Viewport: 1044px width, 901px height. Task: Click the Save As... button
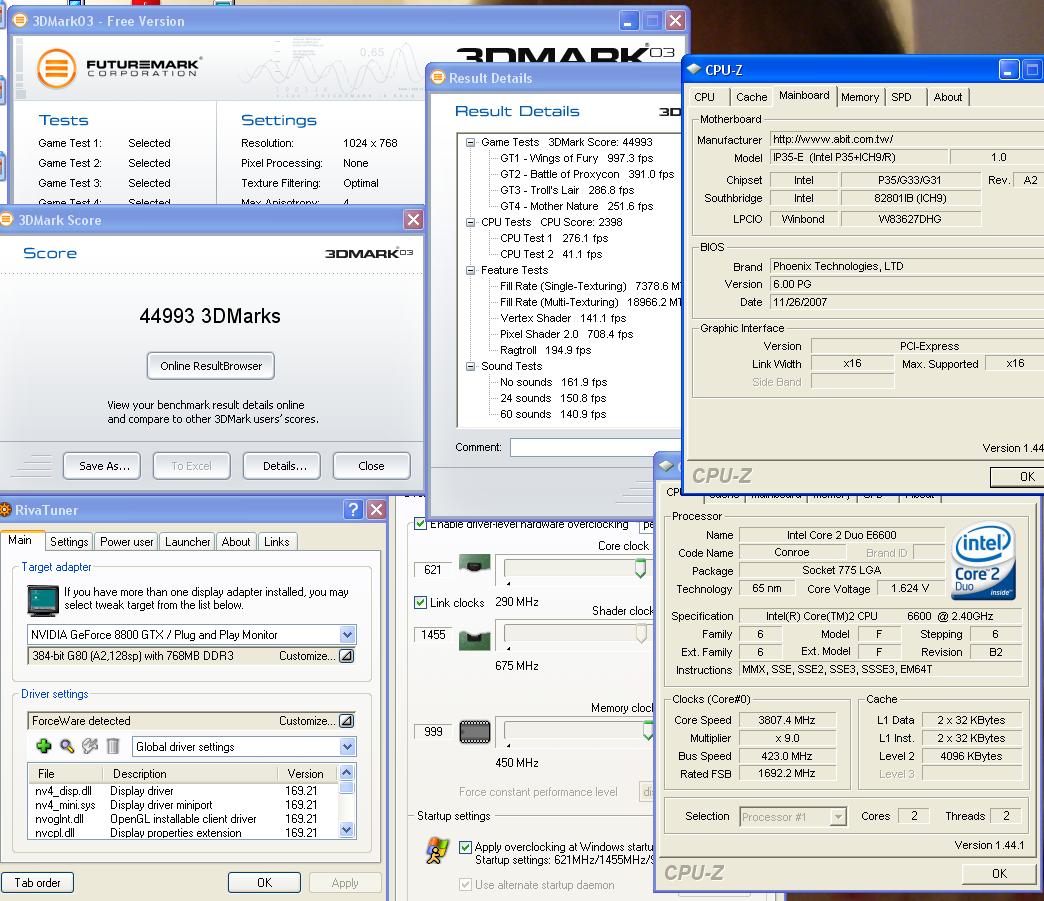point(102,466)
